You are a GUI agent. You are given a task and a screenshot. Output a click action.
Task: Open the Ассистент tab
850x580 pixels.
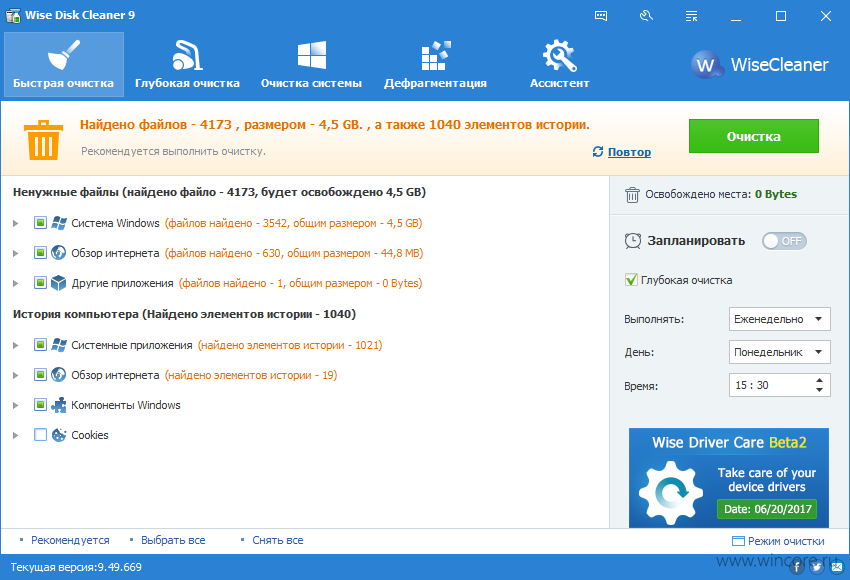click(559, 65)
